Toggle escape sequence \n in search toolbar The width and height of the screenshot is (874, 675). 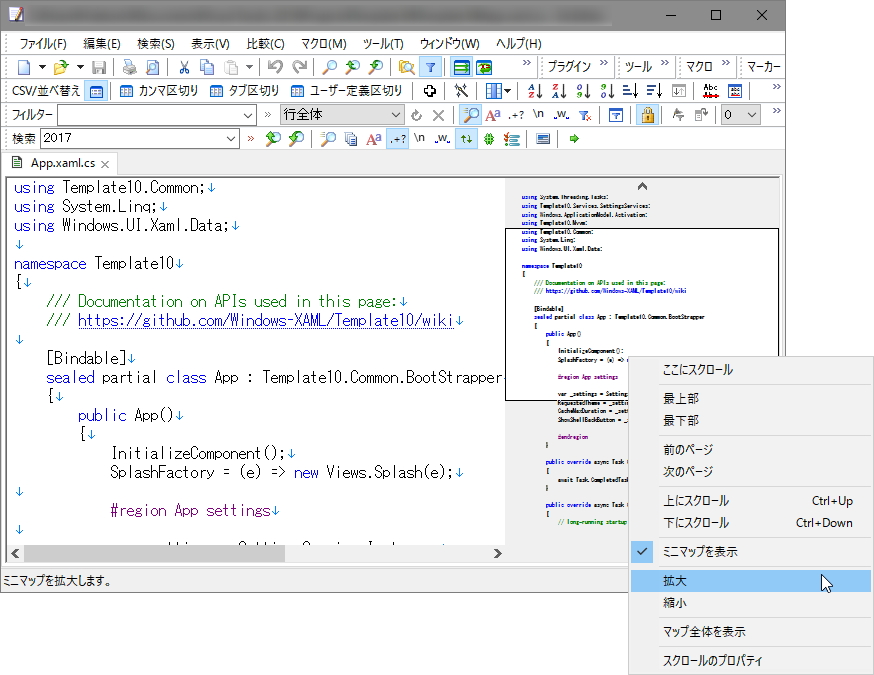point(419,138)
